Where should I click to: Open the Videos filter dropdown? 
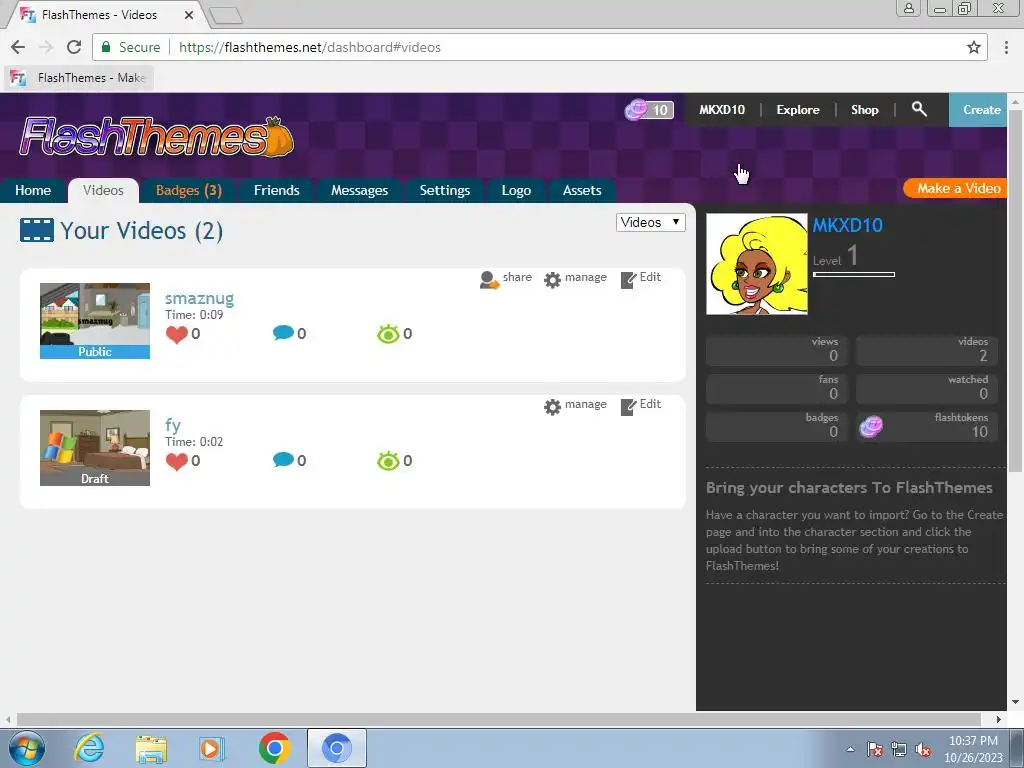[x=650, y=223]
